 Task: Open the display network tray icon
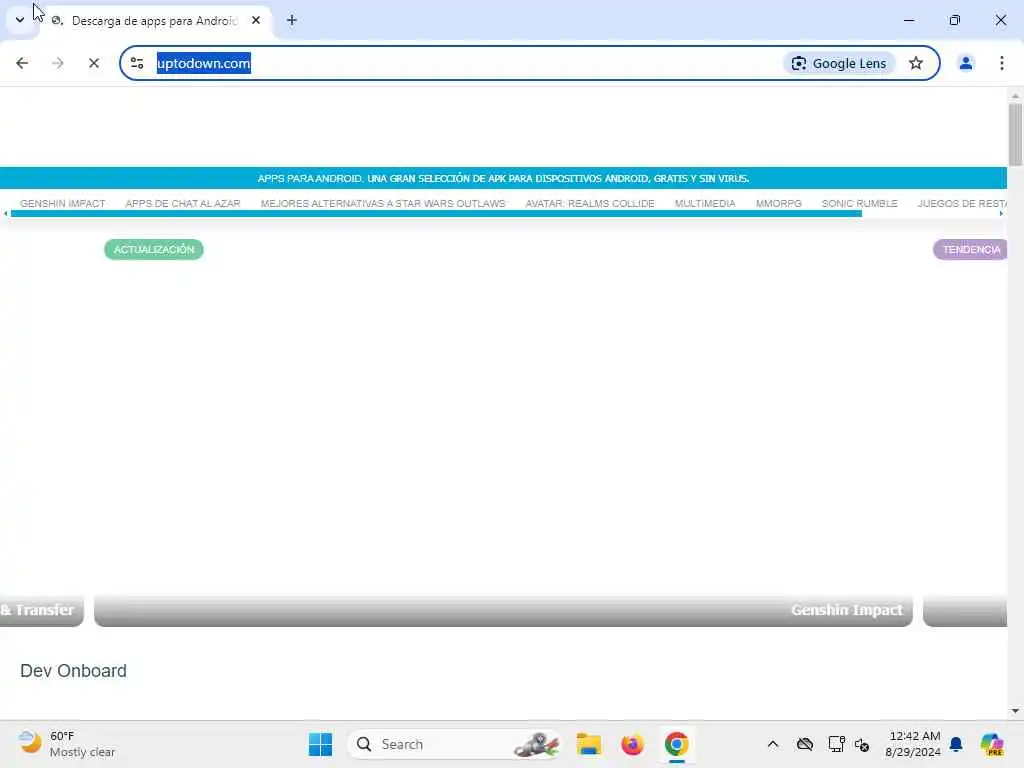[x=836, y=744]
